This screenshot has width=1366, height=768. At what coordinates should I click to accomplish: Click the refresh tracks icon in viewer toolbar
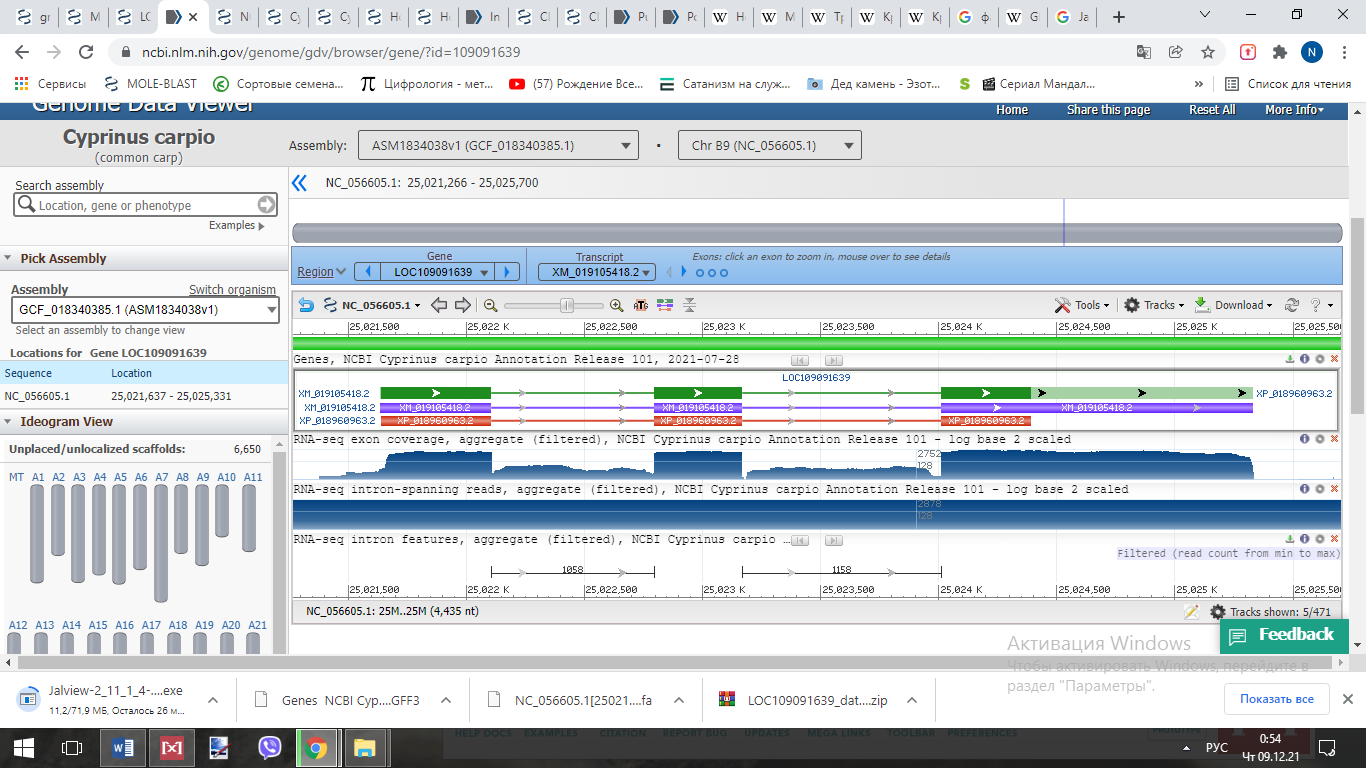[1292, 305]
